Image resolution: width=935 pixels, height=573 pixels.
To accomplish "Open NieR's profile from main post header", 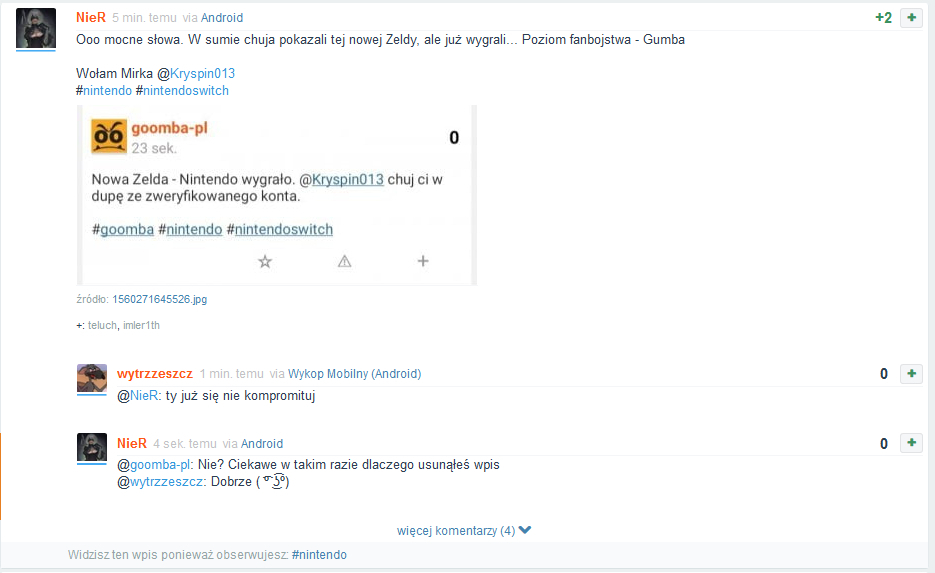I will 91,17.
